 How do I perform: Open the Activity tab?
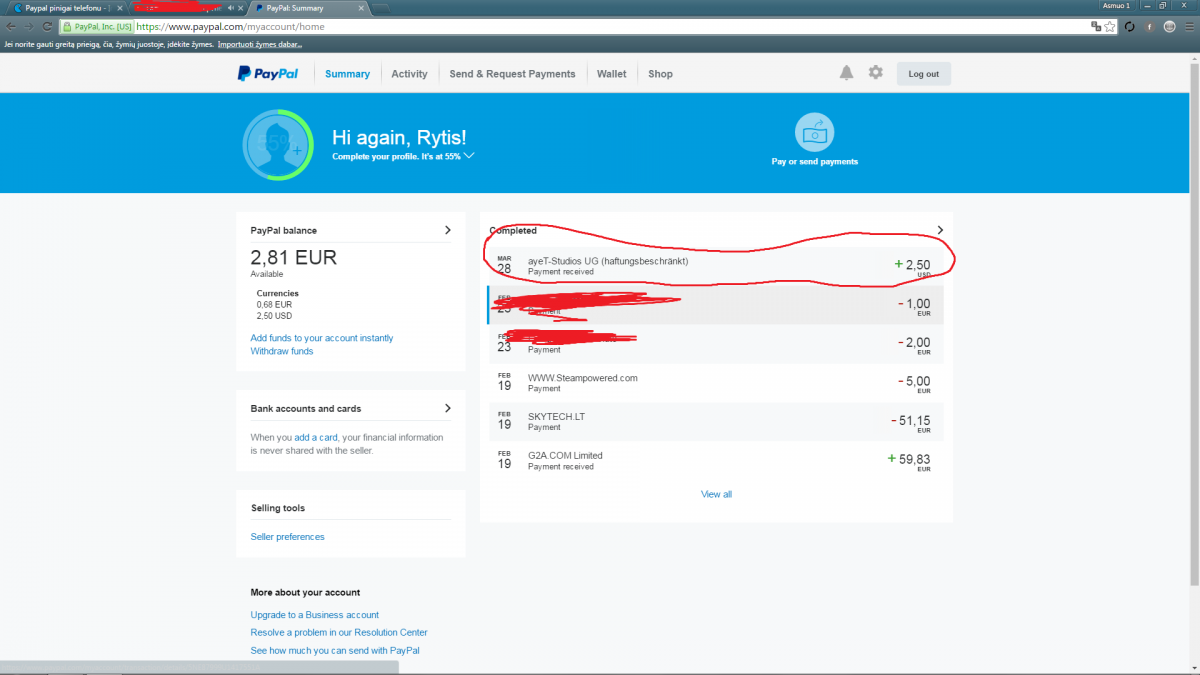pos(409,74)
